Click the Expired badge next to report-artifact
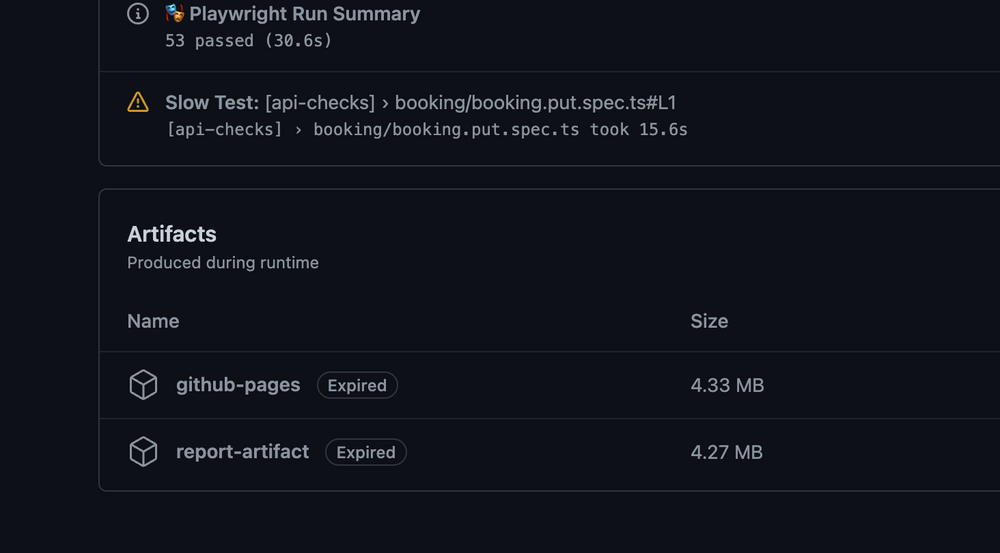Viewport: 1000px width, 553px height. coord(366,452)
